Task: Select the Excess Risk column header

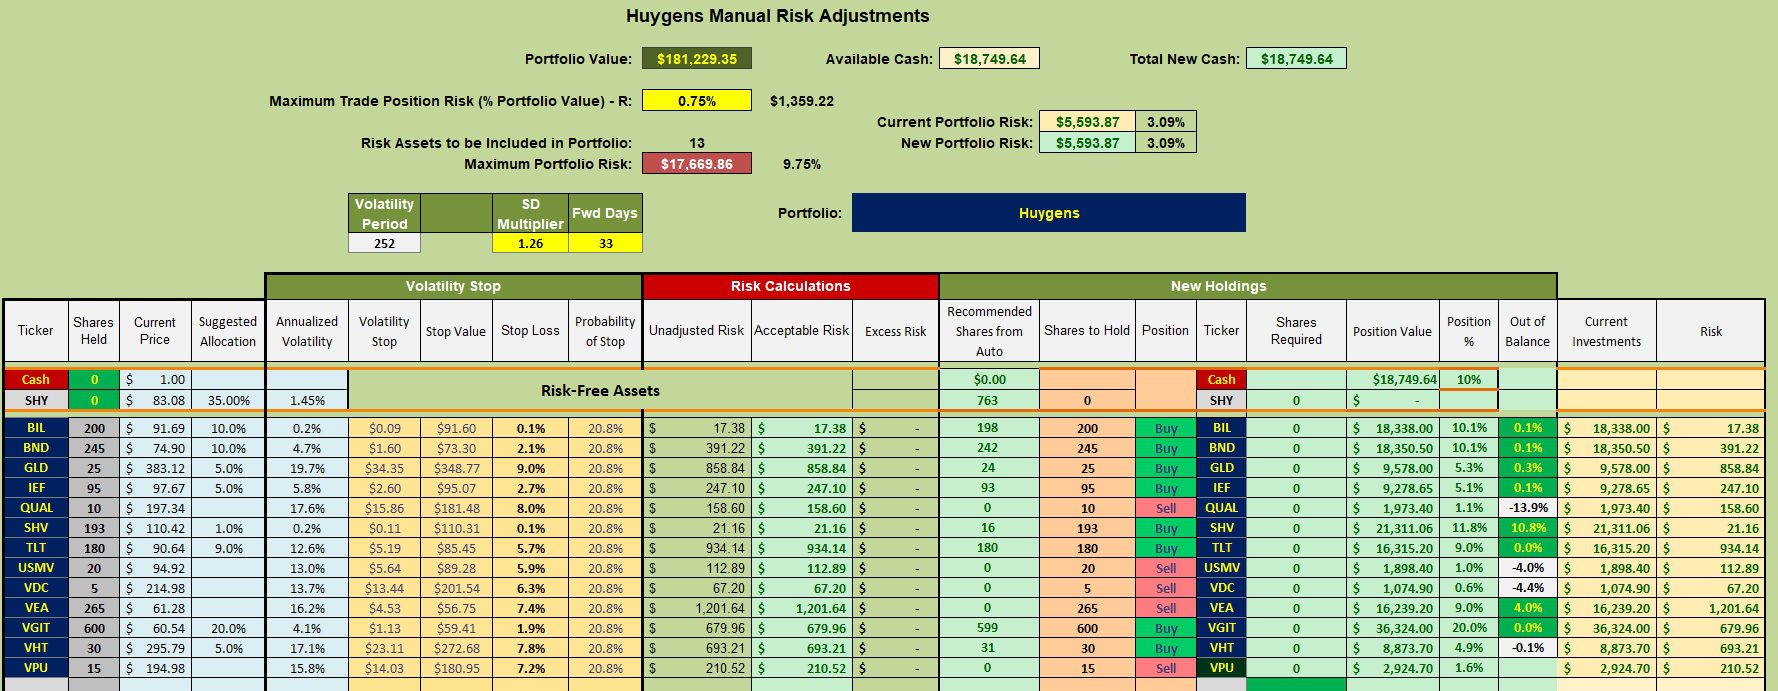Action: click(x=895, y=331)
